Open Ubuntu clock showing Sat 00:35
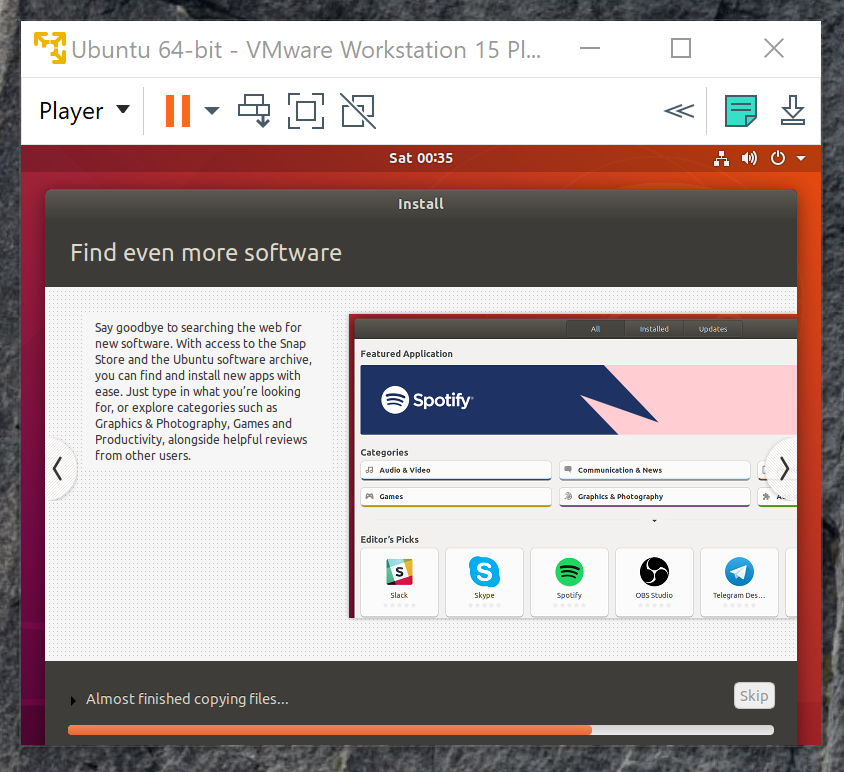This screenshot has height=772, width=844. coord(421,158)
